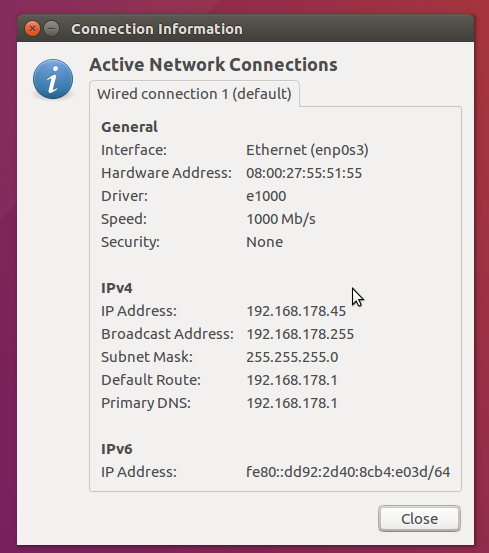The image size is (489, 553).
Task: Click the Security value None
Action: (x=264, y=242)
